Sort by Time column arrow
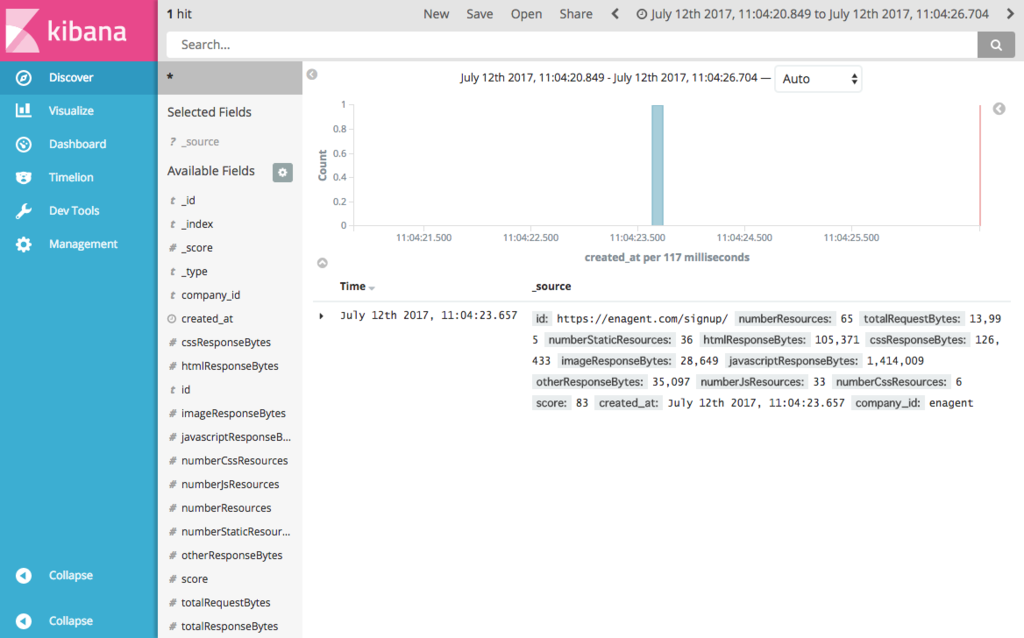 coord(372,288)
